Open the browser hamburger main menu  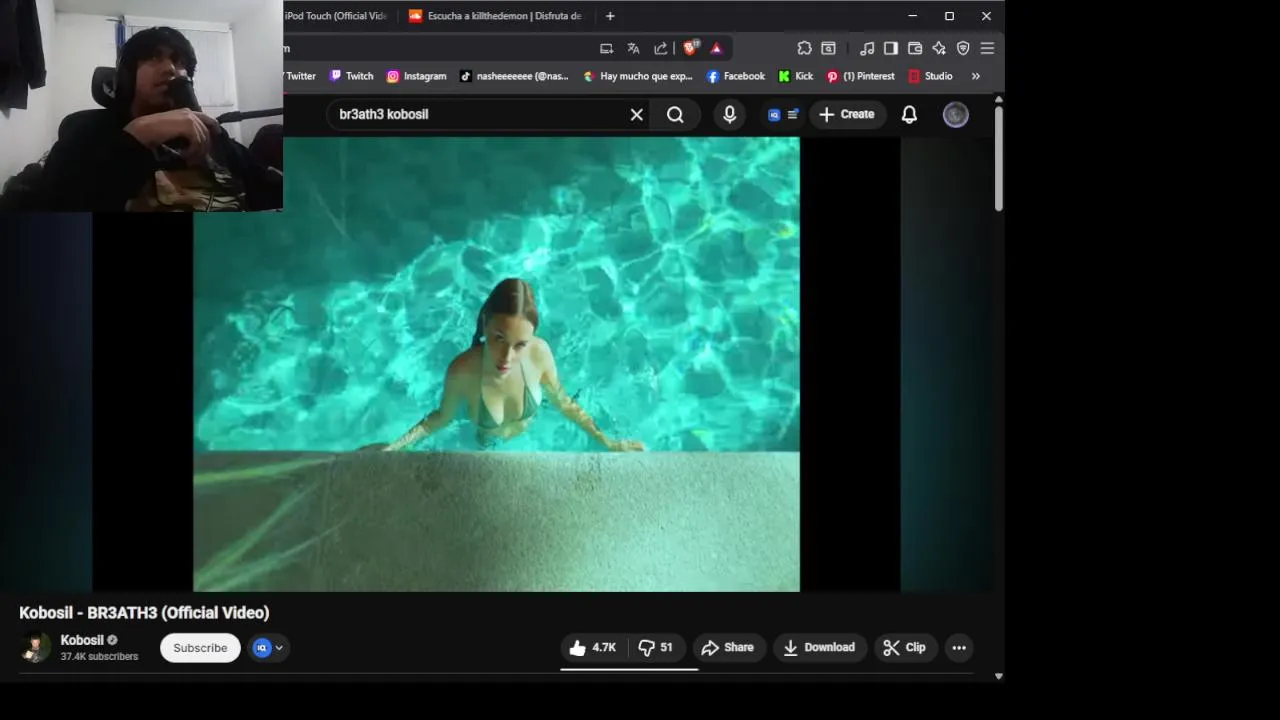[987, 48]
